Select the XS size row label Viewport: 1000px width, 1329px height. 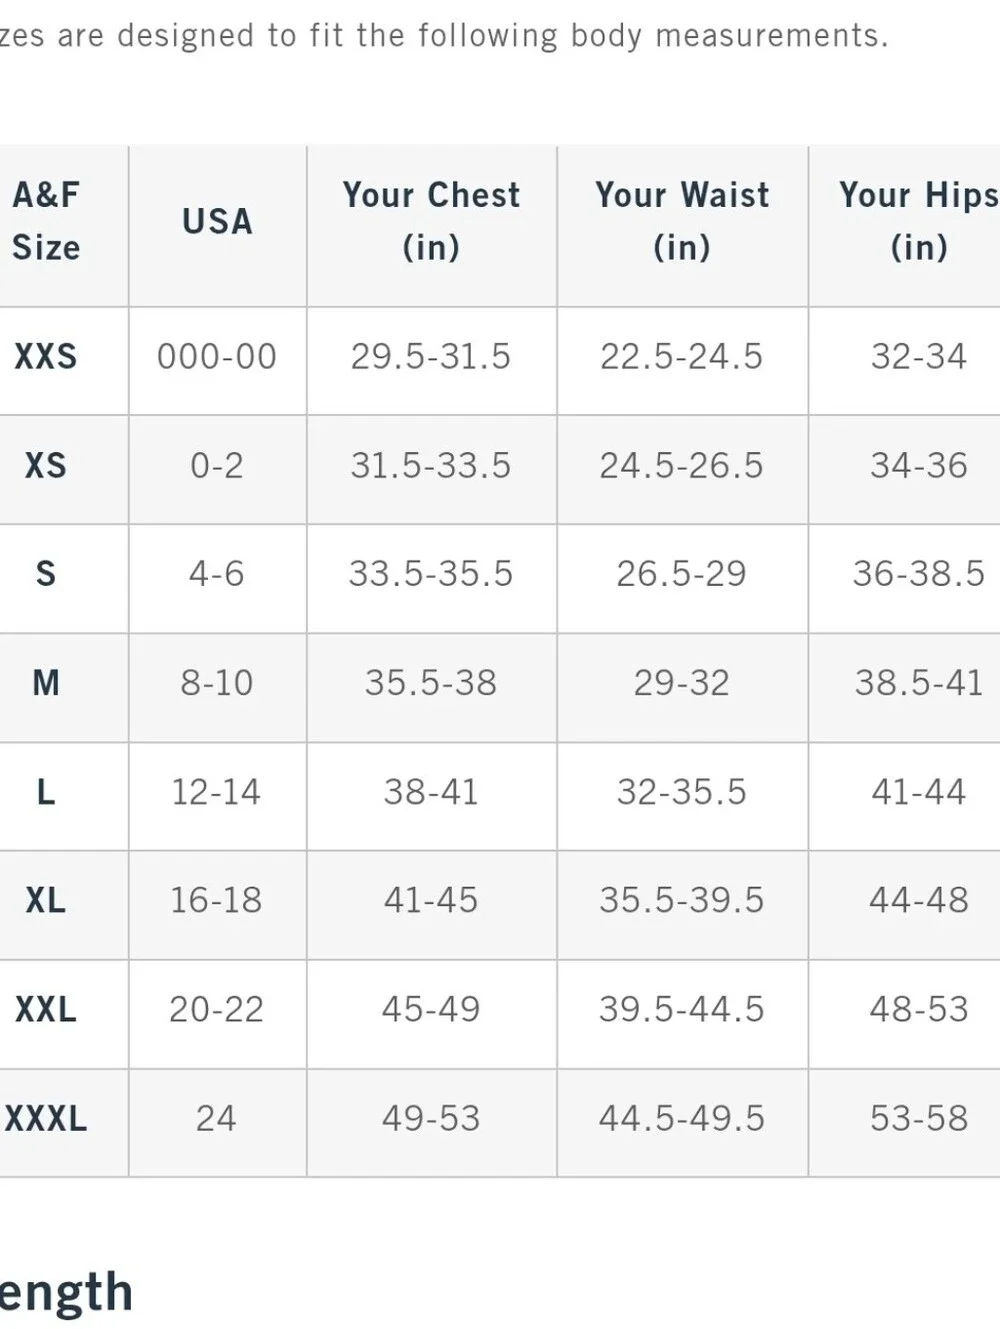tap(46, 466)
